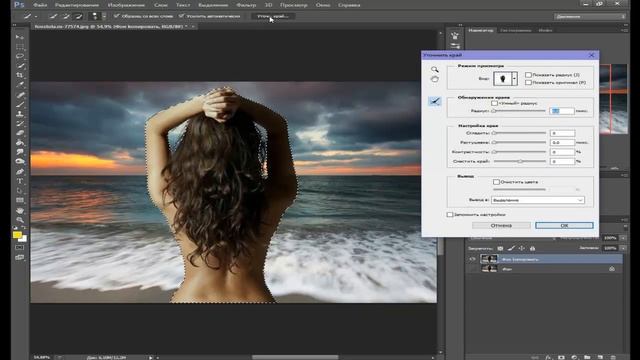Hide the Background copy layer via eye icon
Screen dimensions: 640x360
point(473,259)
